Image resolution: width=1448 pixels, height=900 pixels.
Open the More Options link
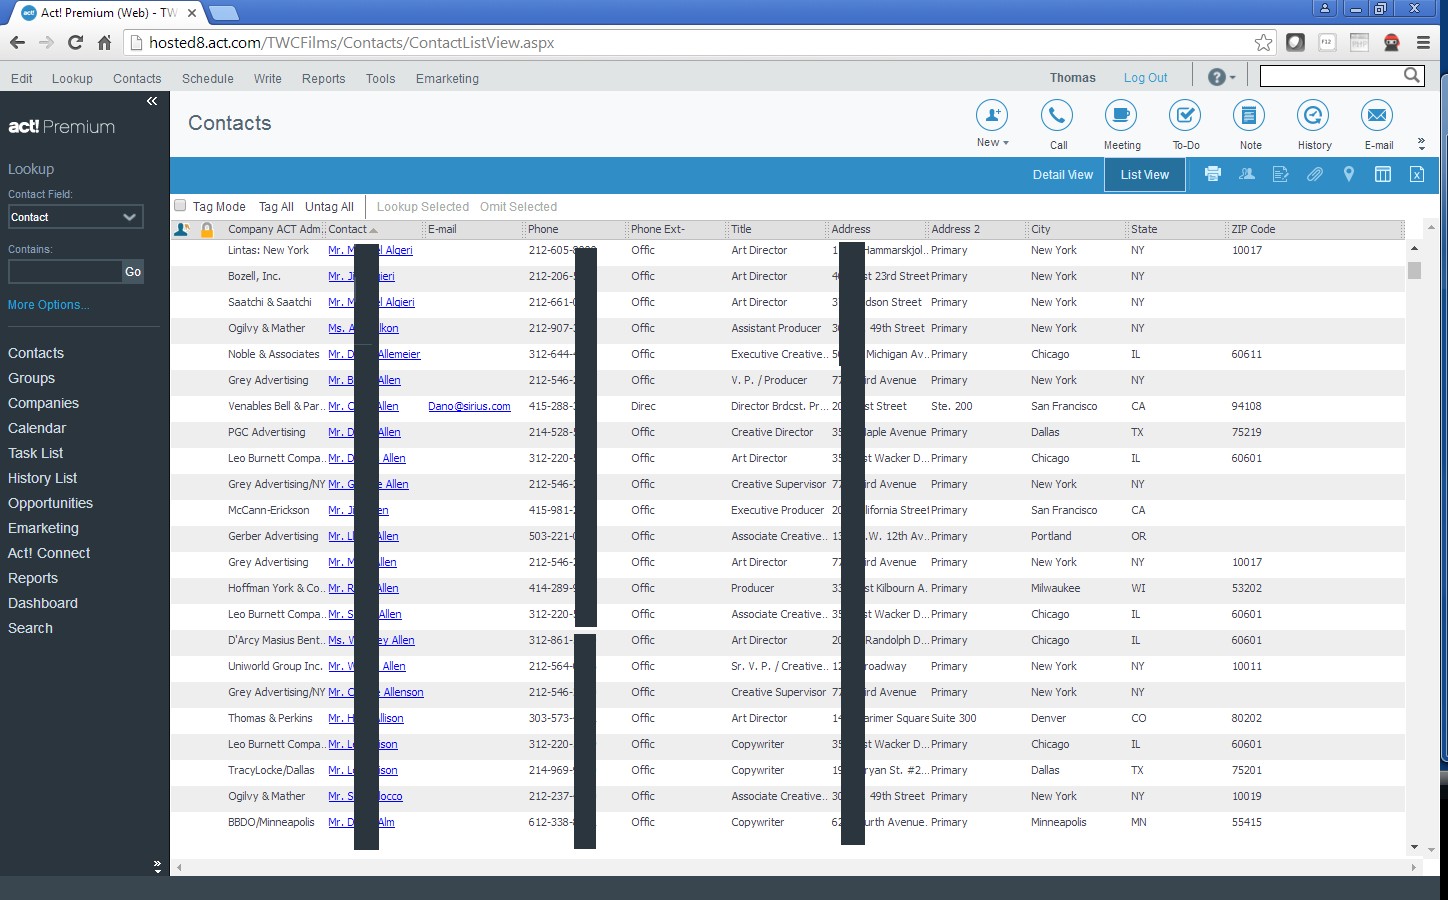[49, 305]
